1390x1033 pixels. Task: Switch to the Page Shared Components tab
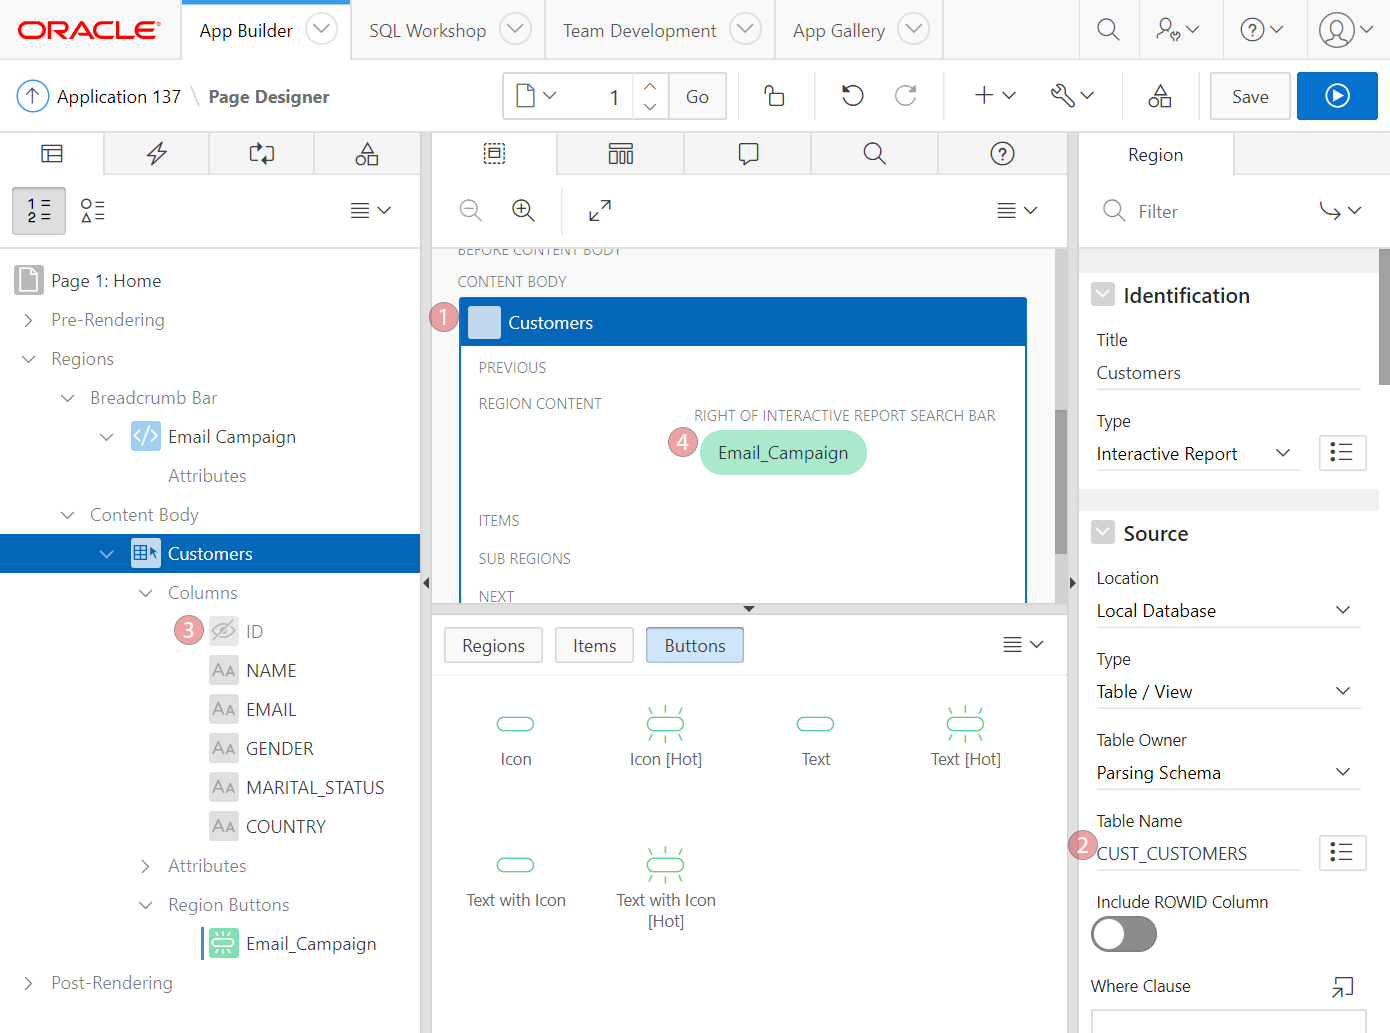367,154
